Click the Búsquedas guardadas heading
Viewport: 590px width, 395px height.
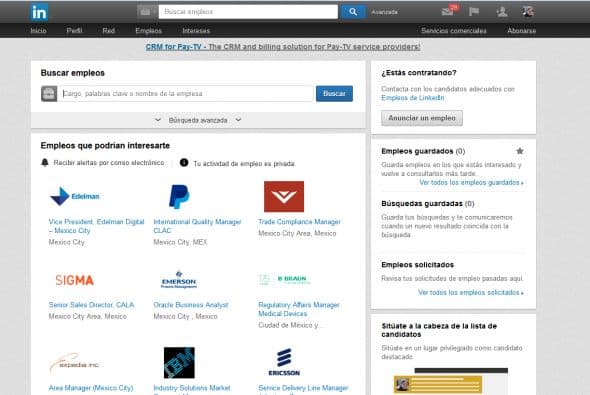pos(427,204)
